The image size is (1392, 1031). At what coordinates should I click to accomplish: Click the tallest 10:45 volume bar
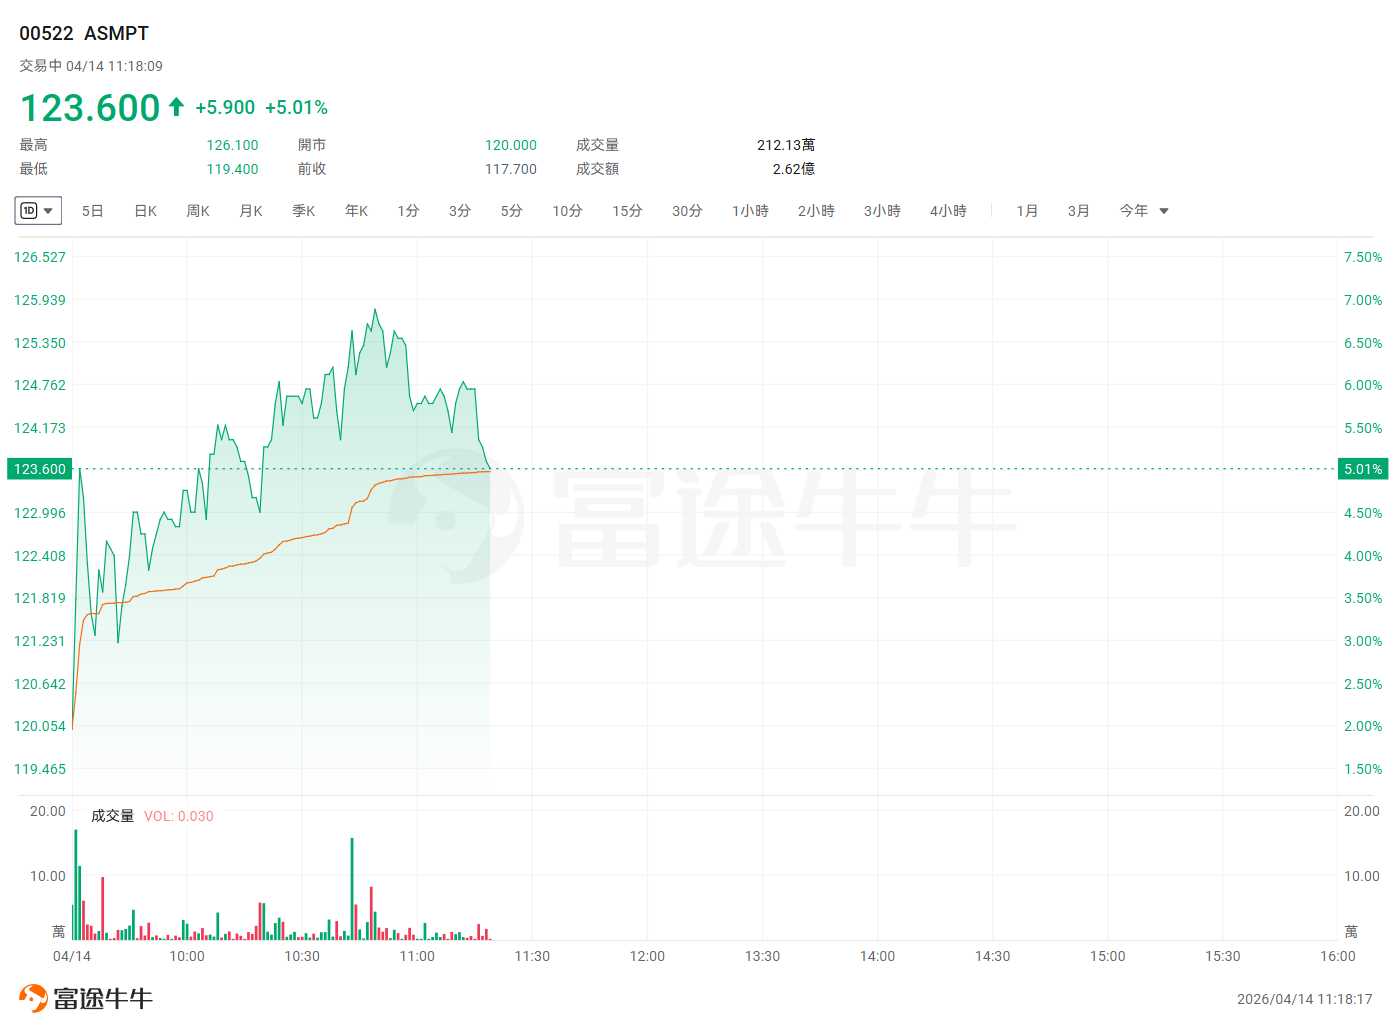click(352, 889)
